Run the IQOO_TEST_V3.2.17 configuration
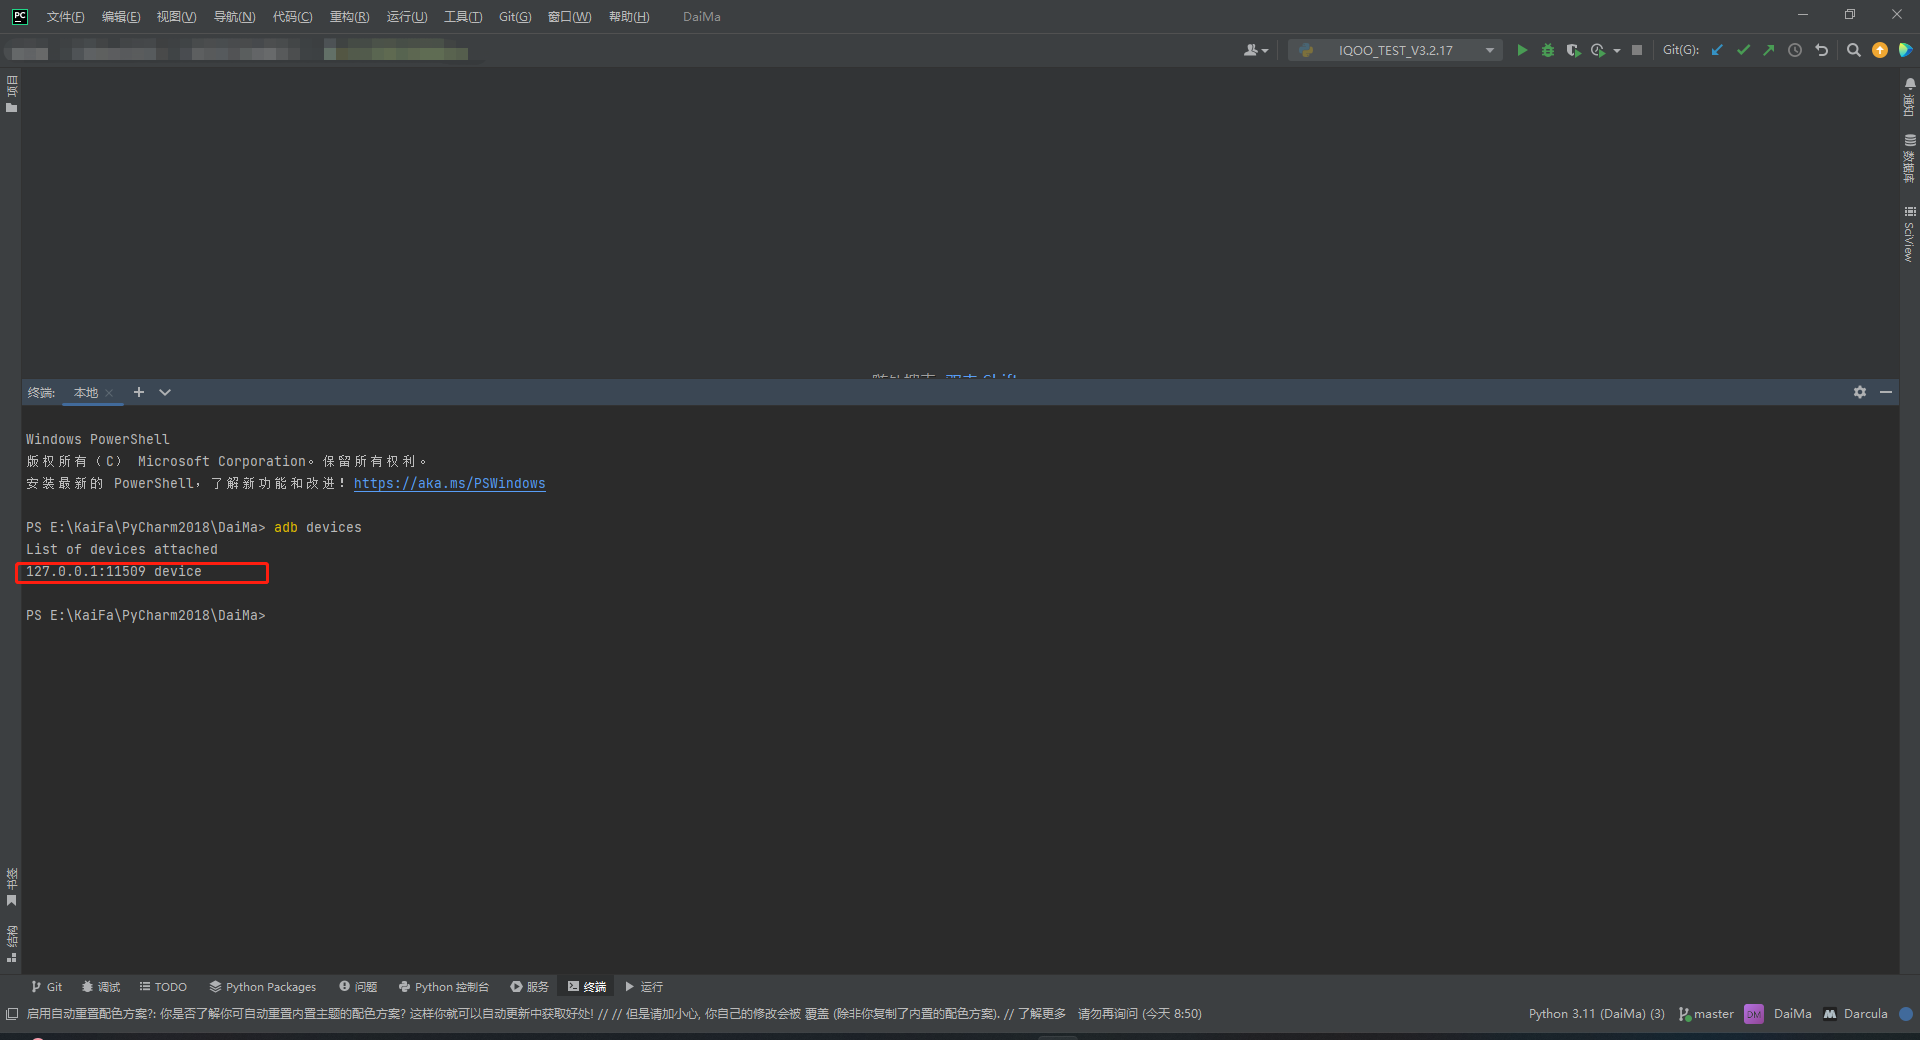Viewport: 1920px width, 1040px height. (x=1522, y=50)
